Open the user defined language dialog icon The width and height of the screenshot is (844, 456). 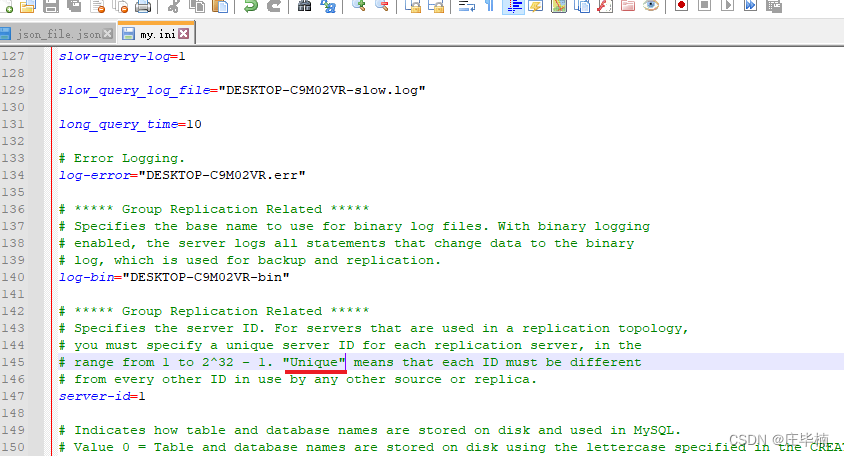point(536,5)
